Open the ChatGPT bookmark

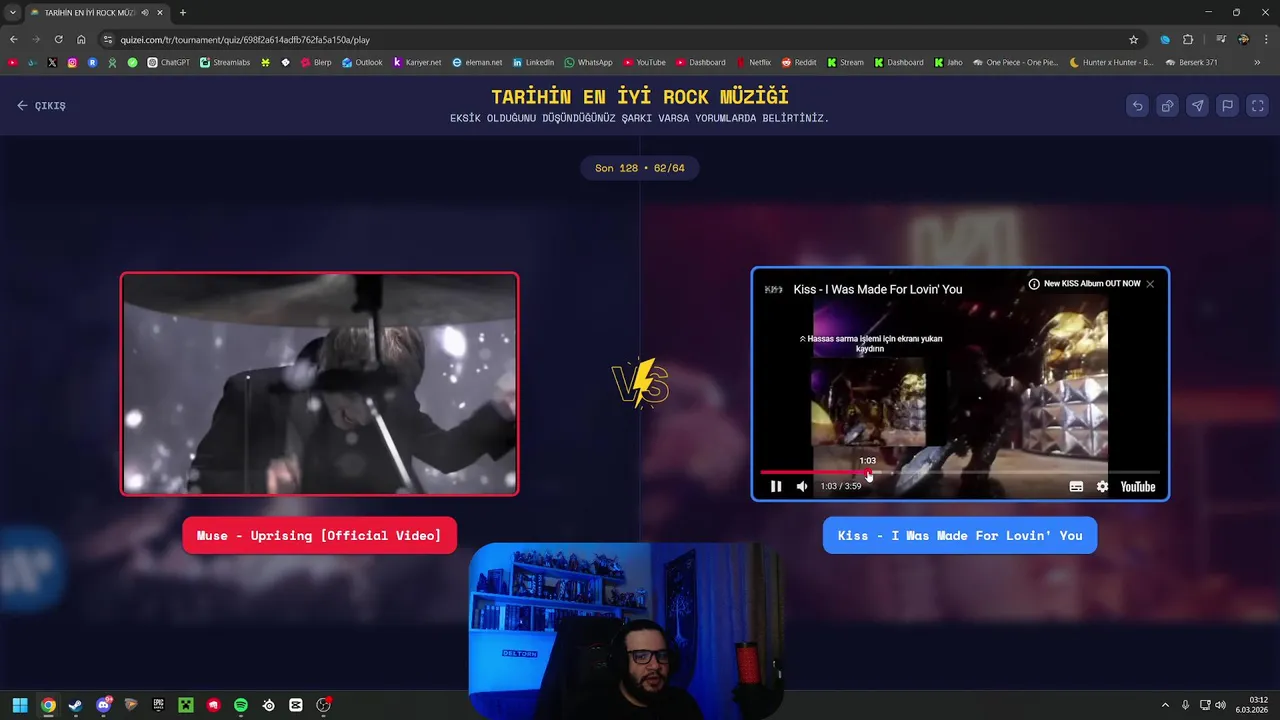(x=168, y=62)
